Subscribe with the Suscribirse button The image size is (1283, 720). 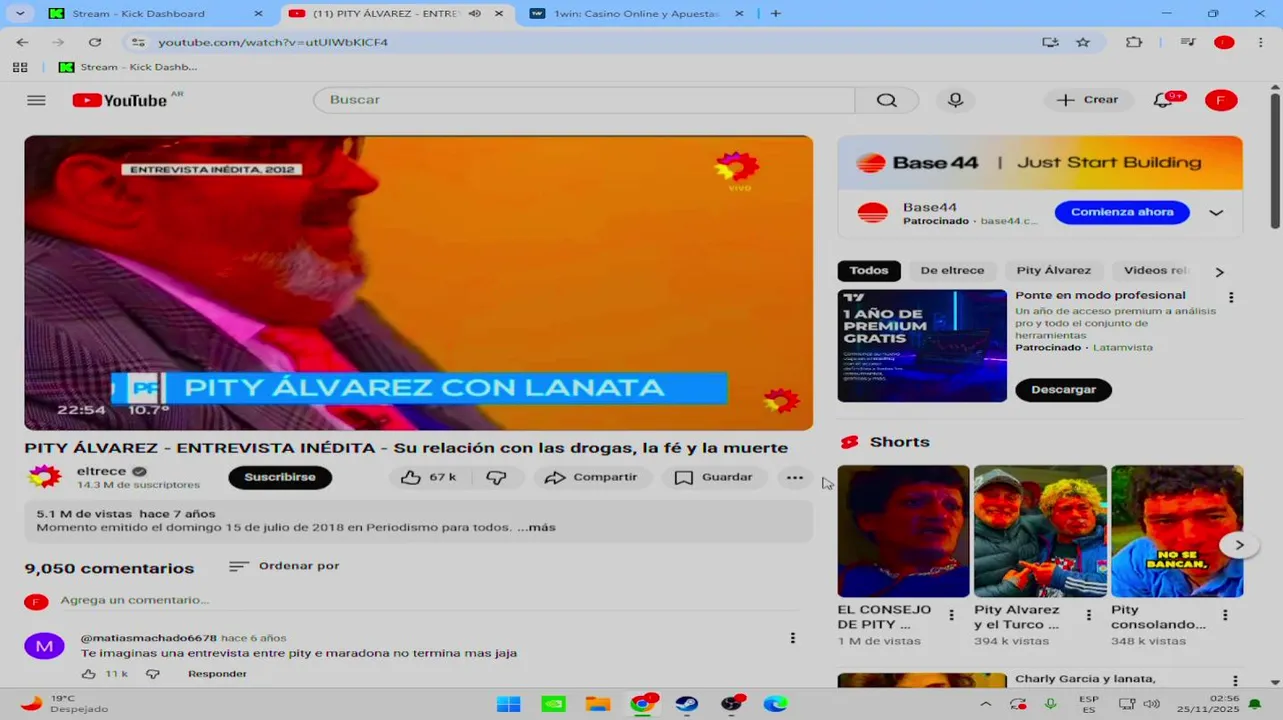coord(280,478)
